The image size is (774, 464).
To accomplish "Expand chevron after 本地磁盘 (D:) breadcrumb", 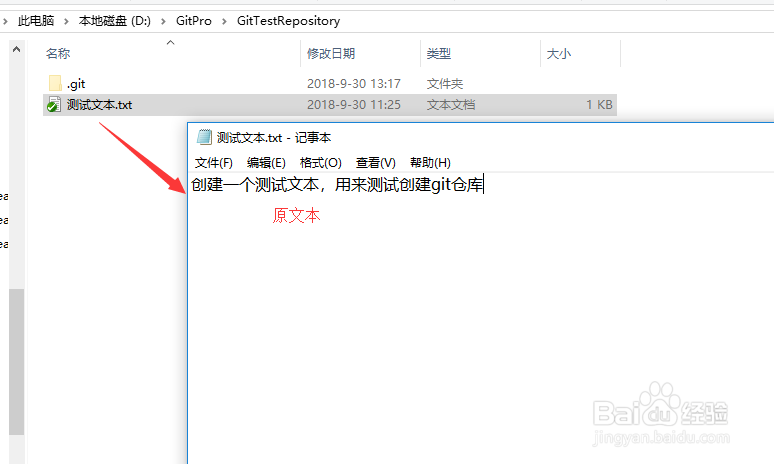I will (x=163, y=21).
